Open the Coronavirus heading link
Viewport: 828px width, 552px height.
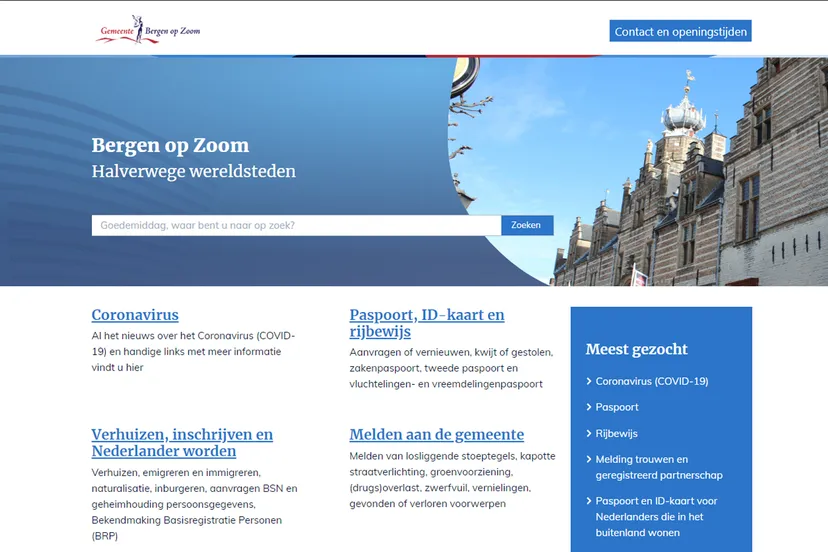[135, 315]
